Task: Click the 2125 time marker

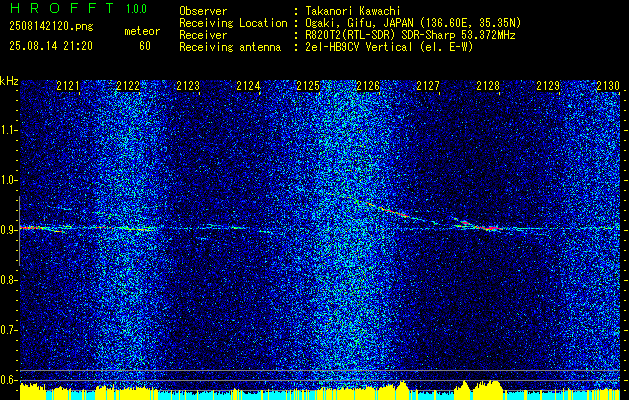Action: [308, 86]
